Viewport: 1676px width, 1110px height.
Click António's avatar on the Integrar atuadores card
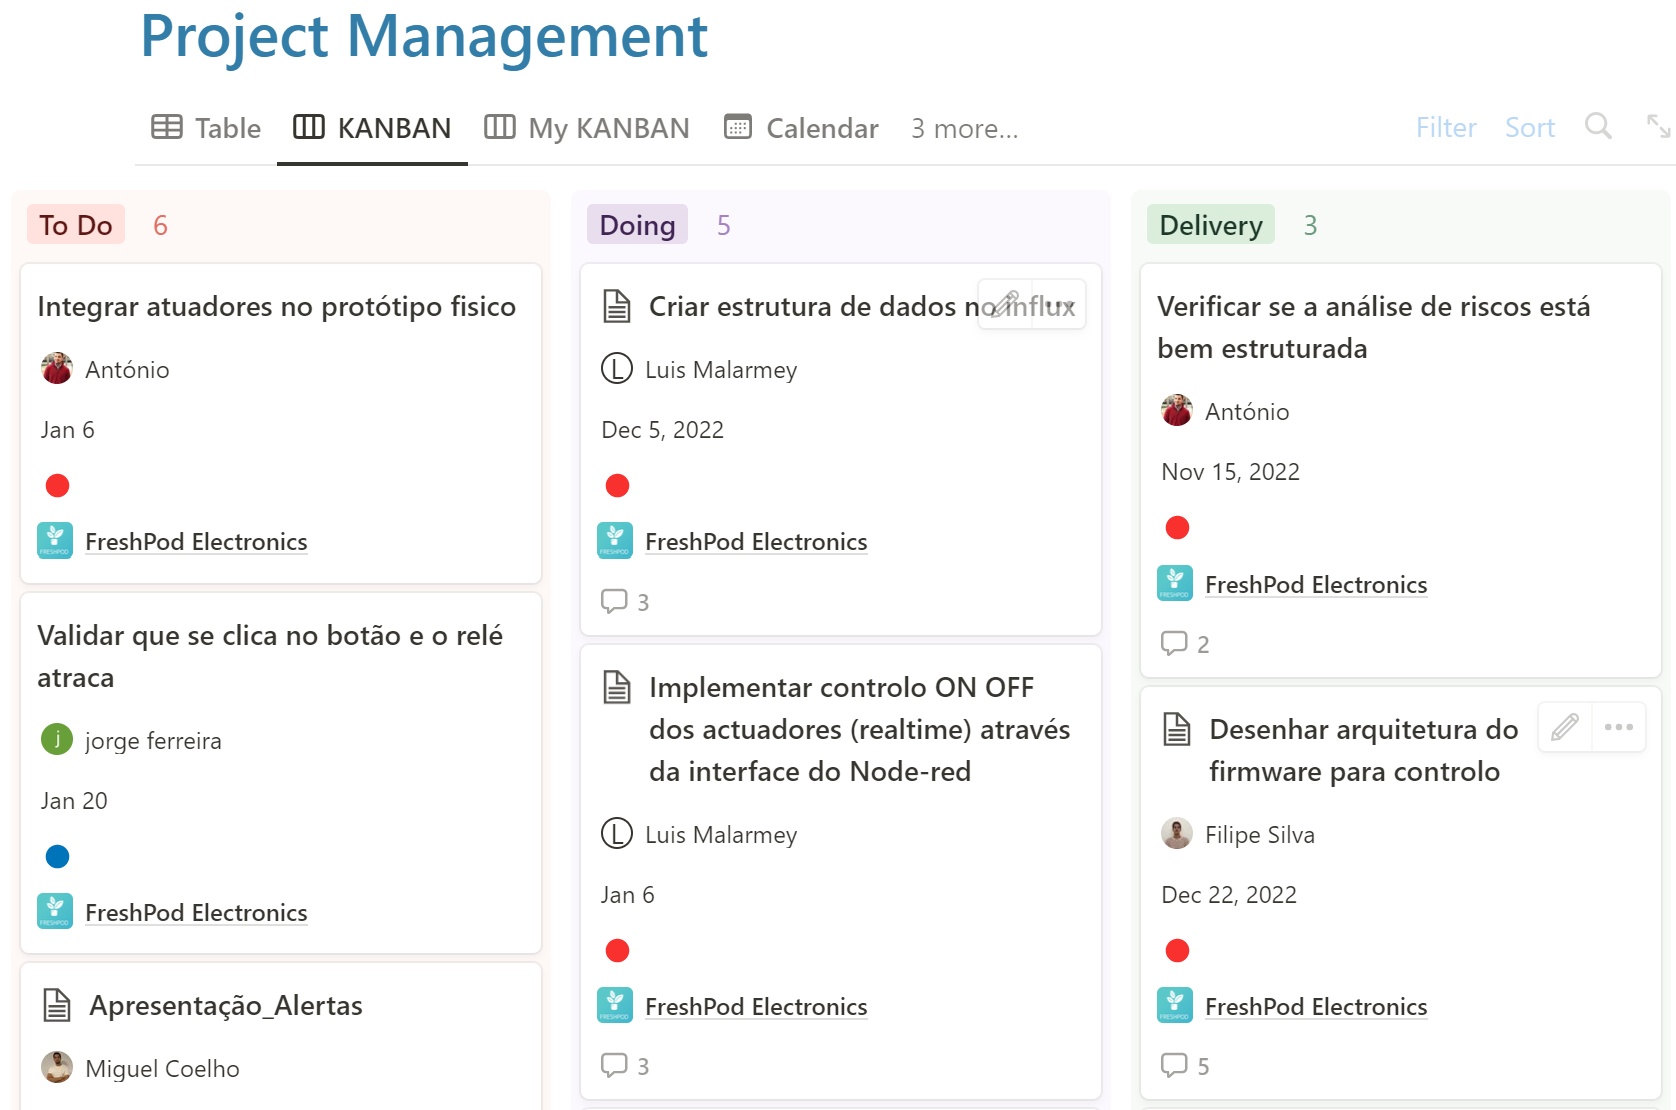[x=57, y=368]
